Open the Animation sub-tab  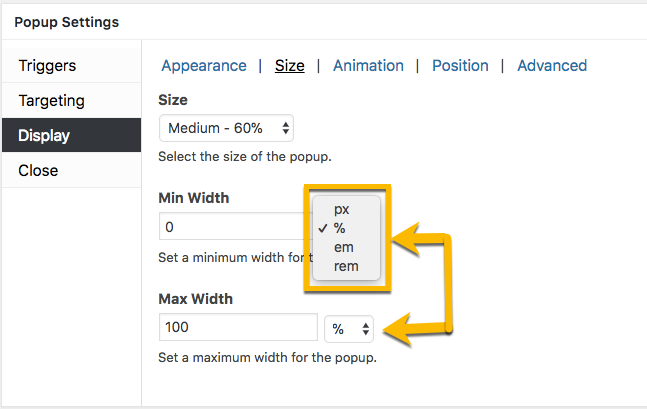pyautogui.click(x=368, y=66)
